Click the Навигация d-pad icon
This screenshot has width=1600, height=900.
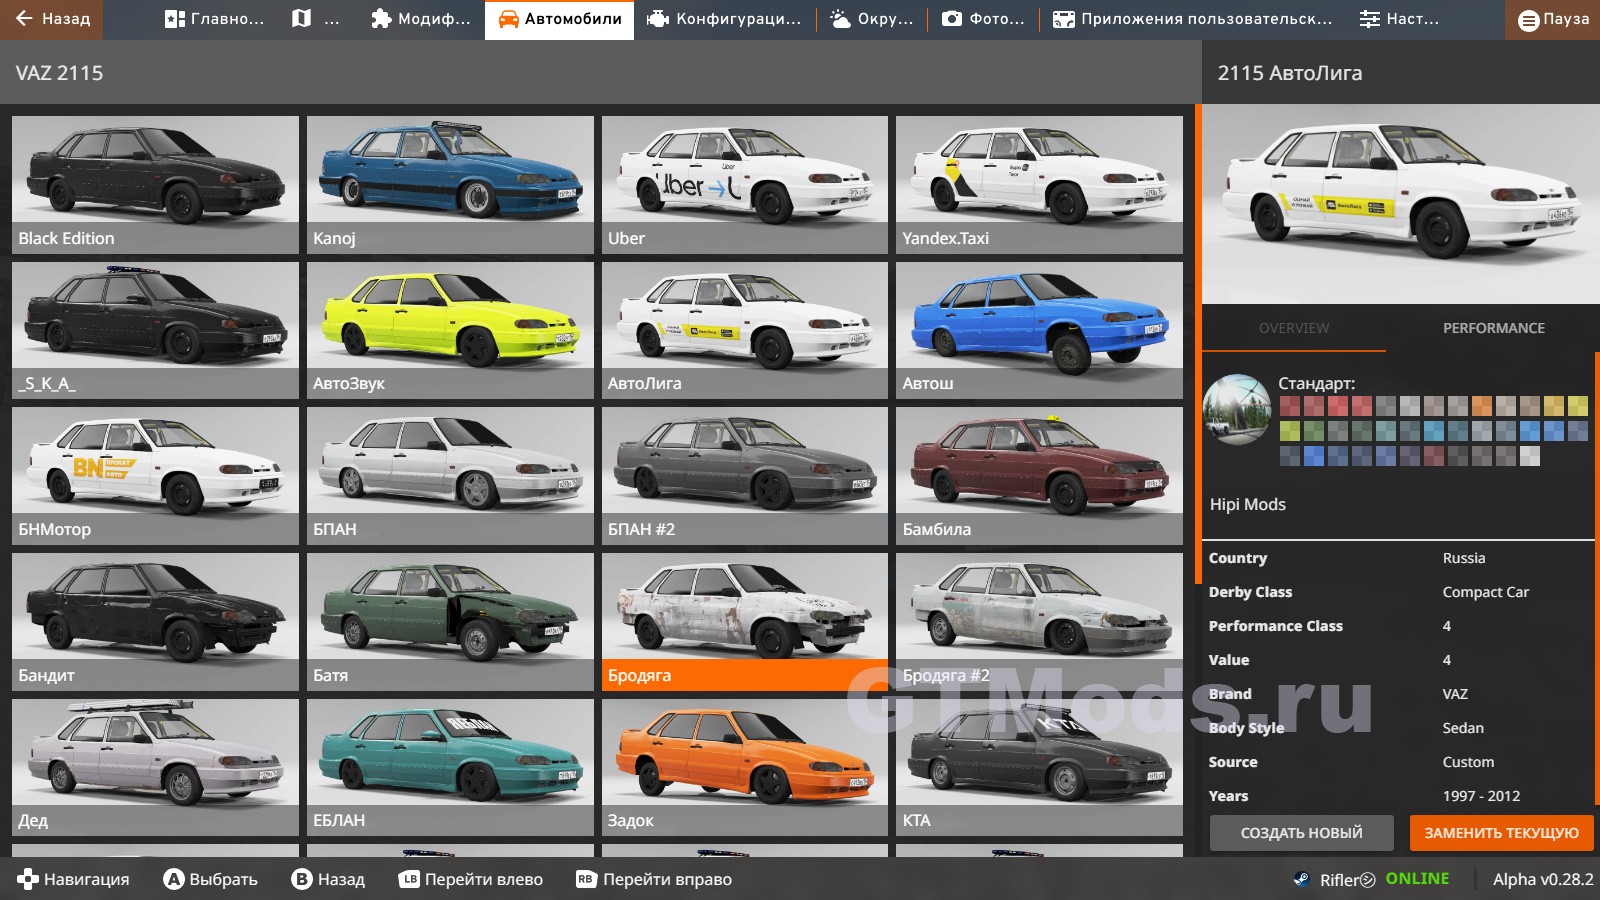coord(28,879)
